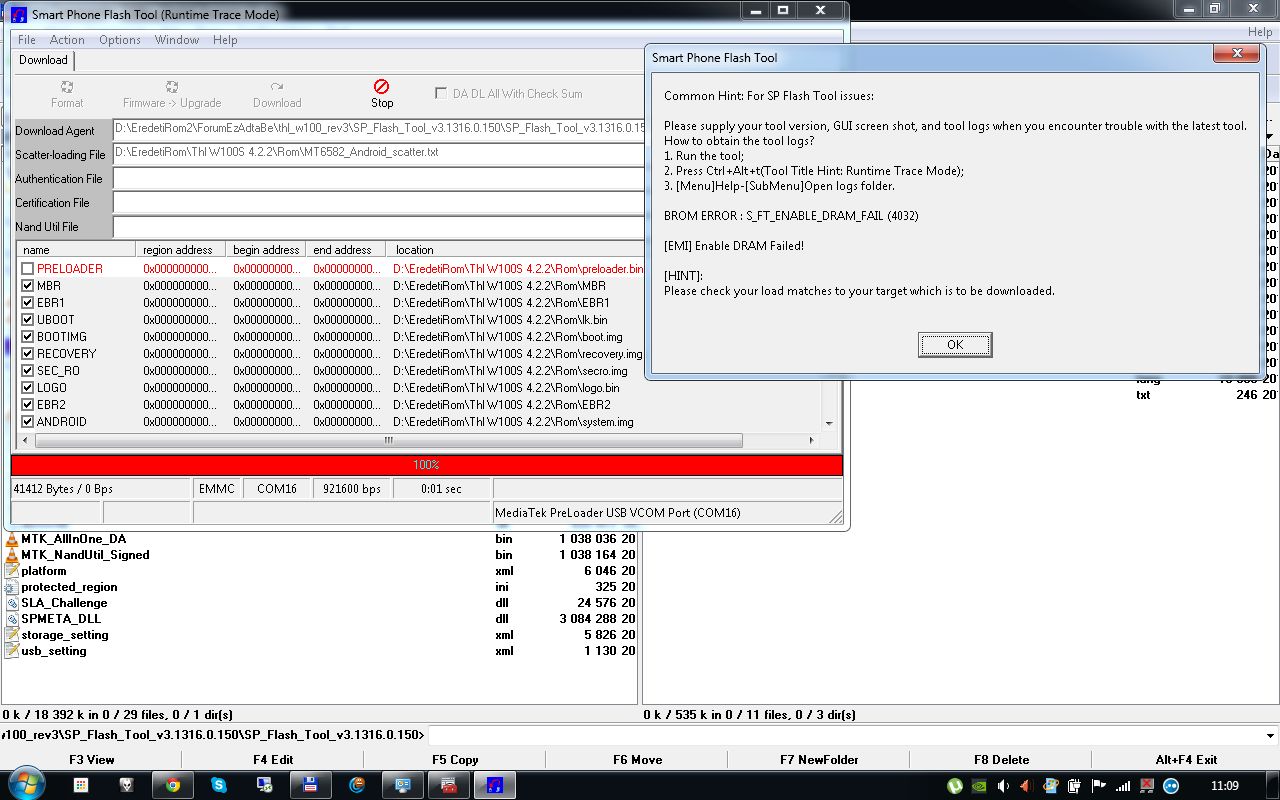Click the red Stop icon

[381, 87]
